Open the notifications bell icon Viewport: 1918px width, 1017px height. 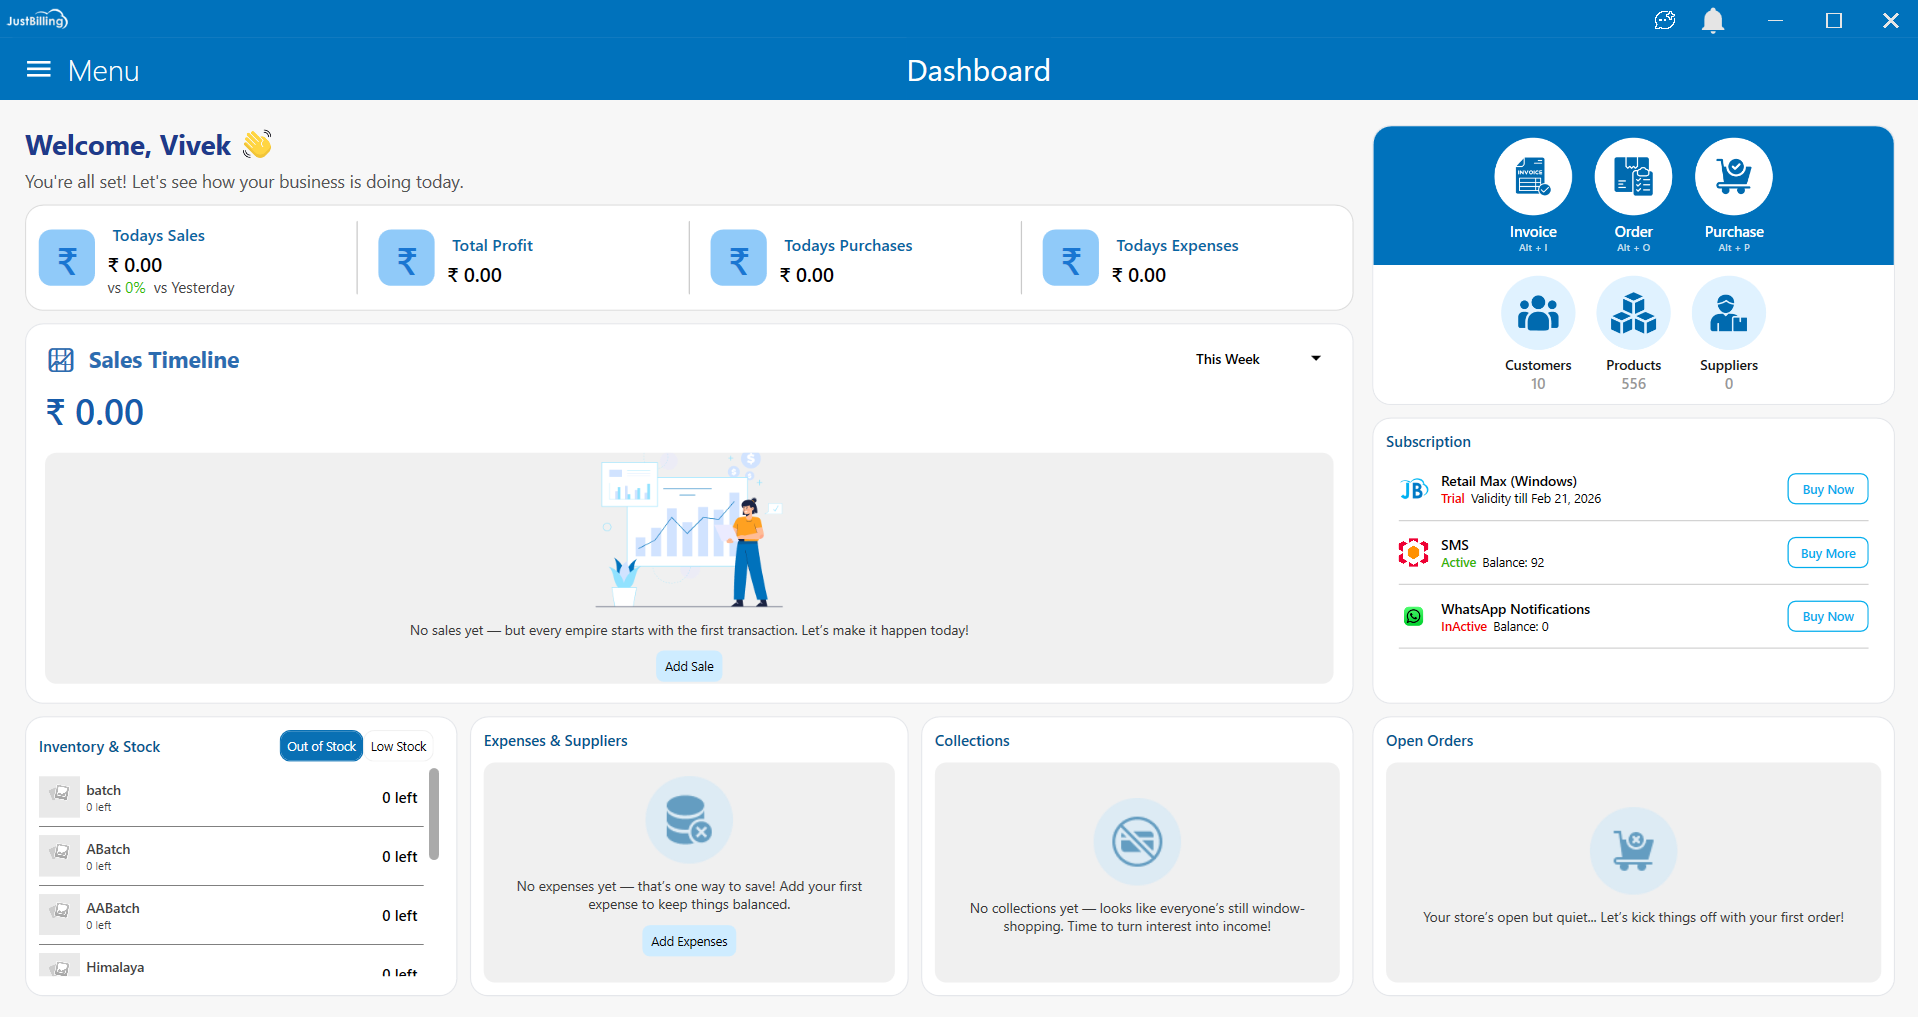pyautogui.click(x=1713, y=20)
